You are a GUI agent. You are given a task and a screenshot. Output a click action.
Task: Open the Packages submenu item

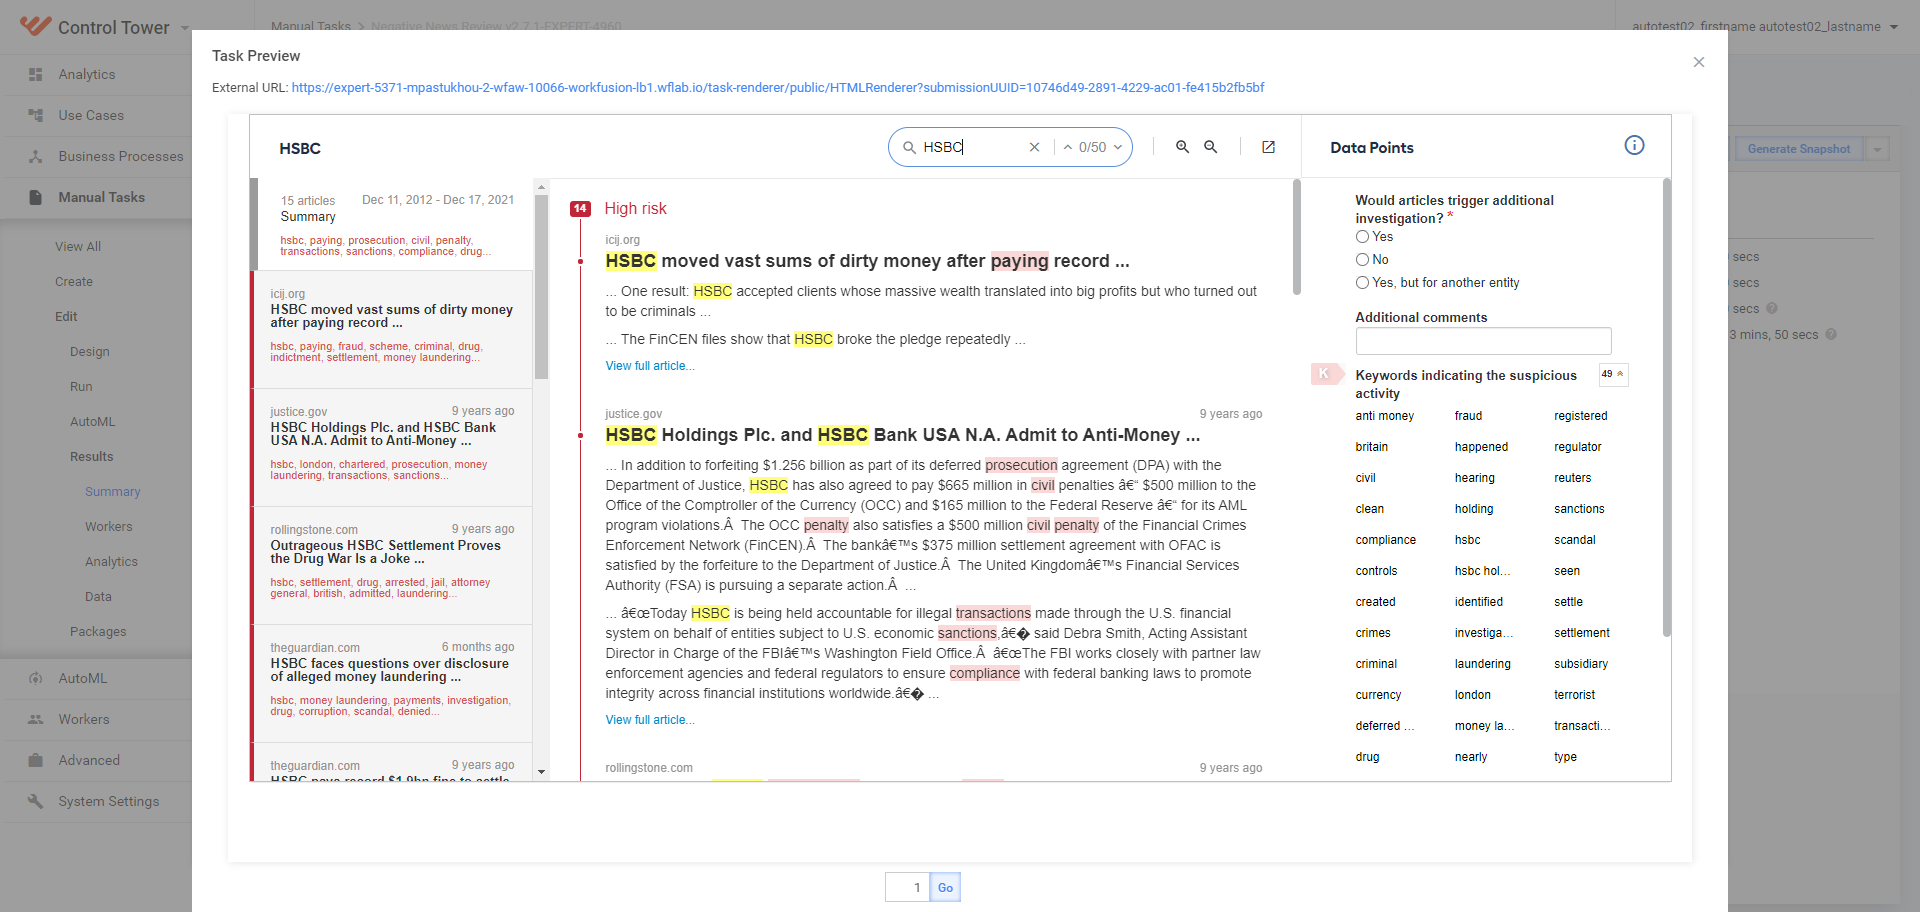click(98, 631)
